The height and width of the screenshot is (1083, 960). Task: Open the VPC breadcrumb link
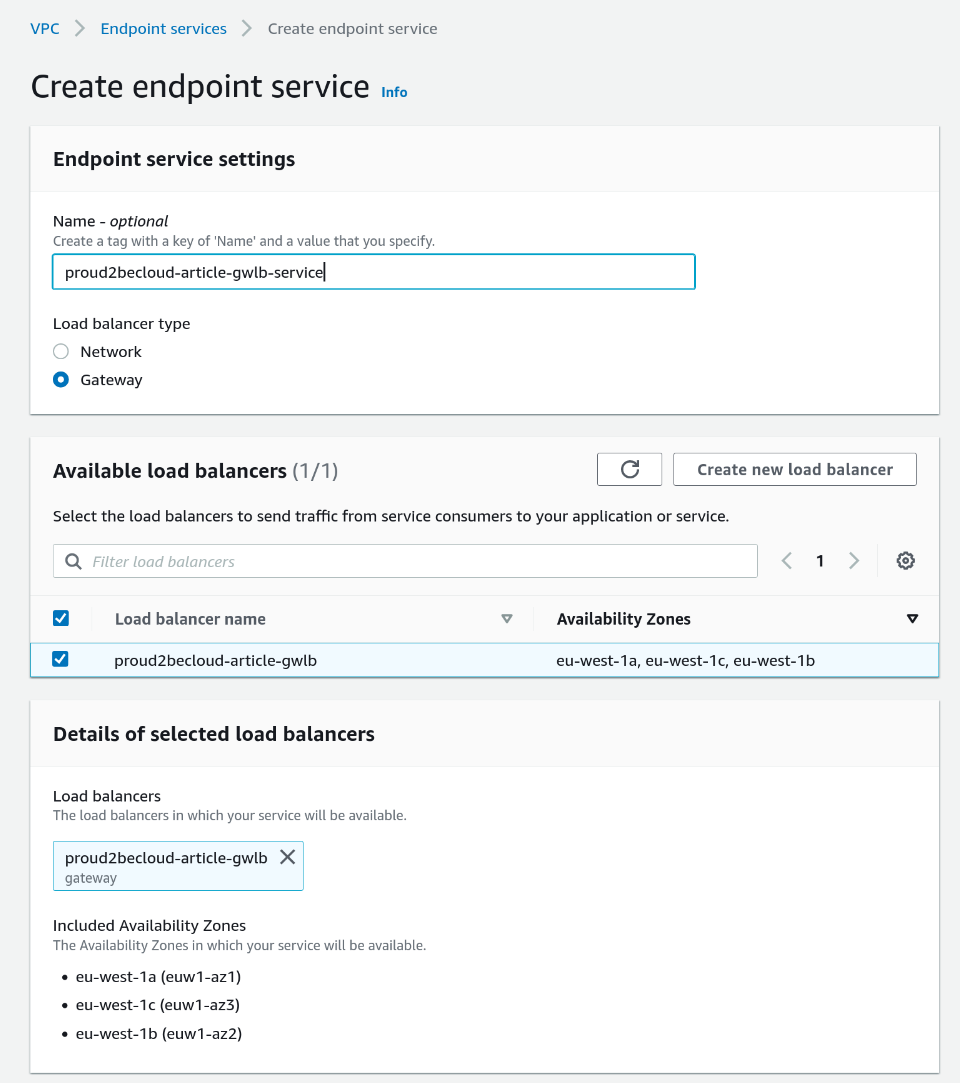point(45,29)
